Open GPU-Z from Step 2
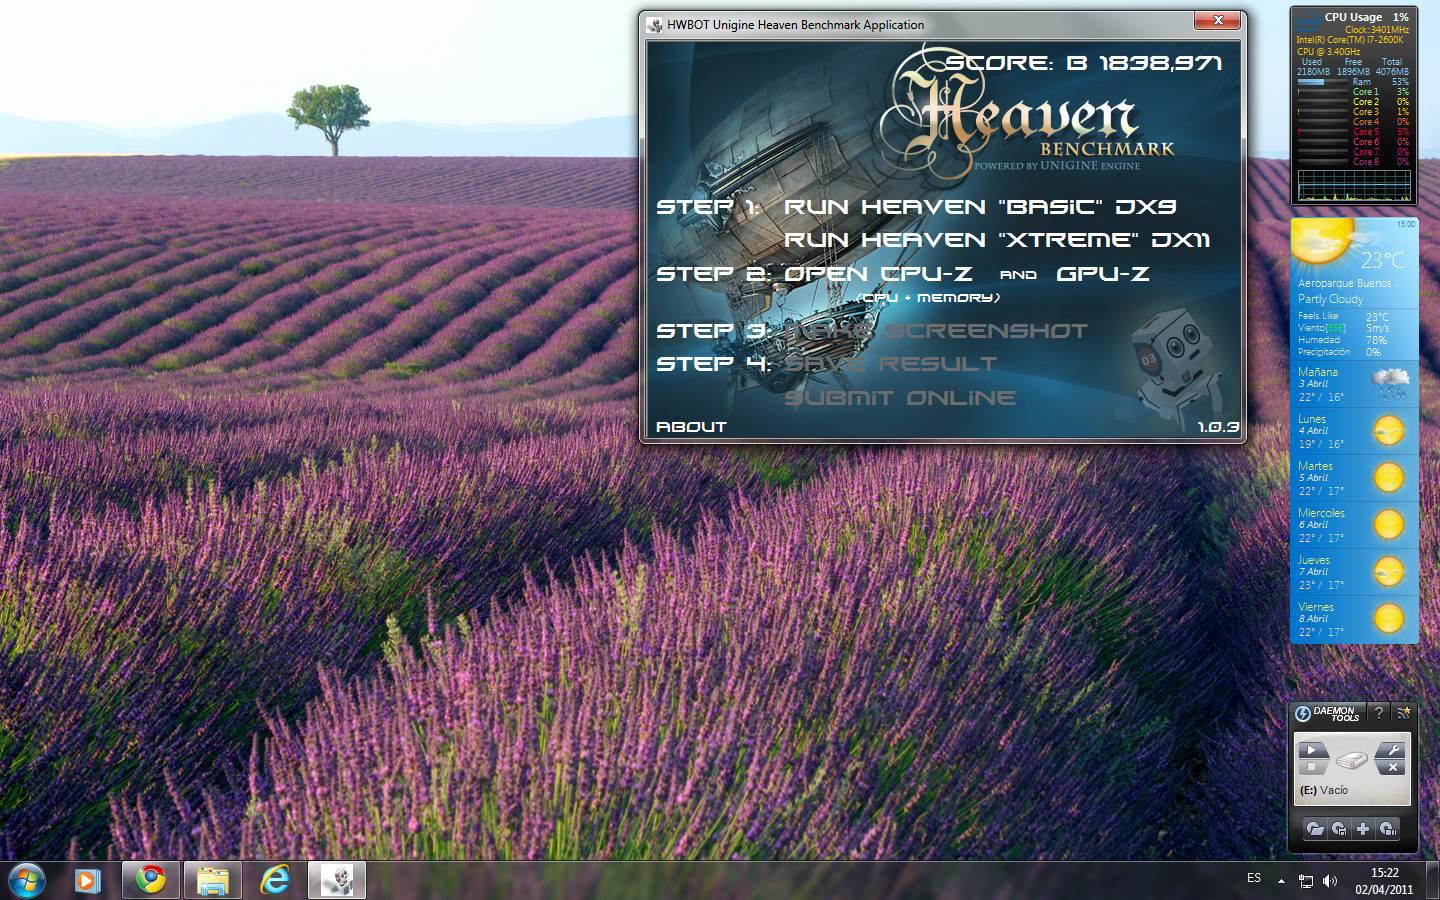 pyautogui.click(x=1102, y=274)
